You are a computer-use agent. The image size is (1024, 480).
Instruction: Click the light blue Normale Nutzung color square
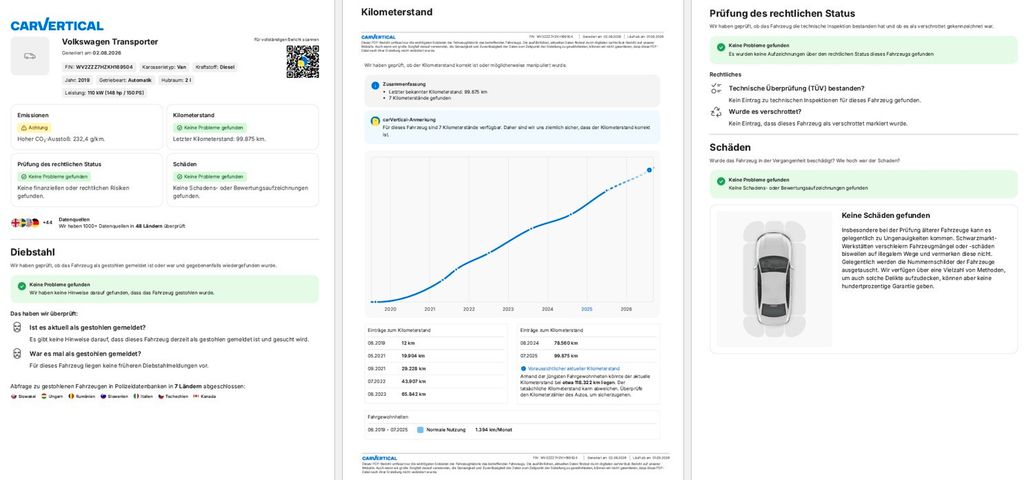click(x=421, y=430)
